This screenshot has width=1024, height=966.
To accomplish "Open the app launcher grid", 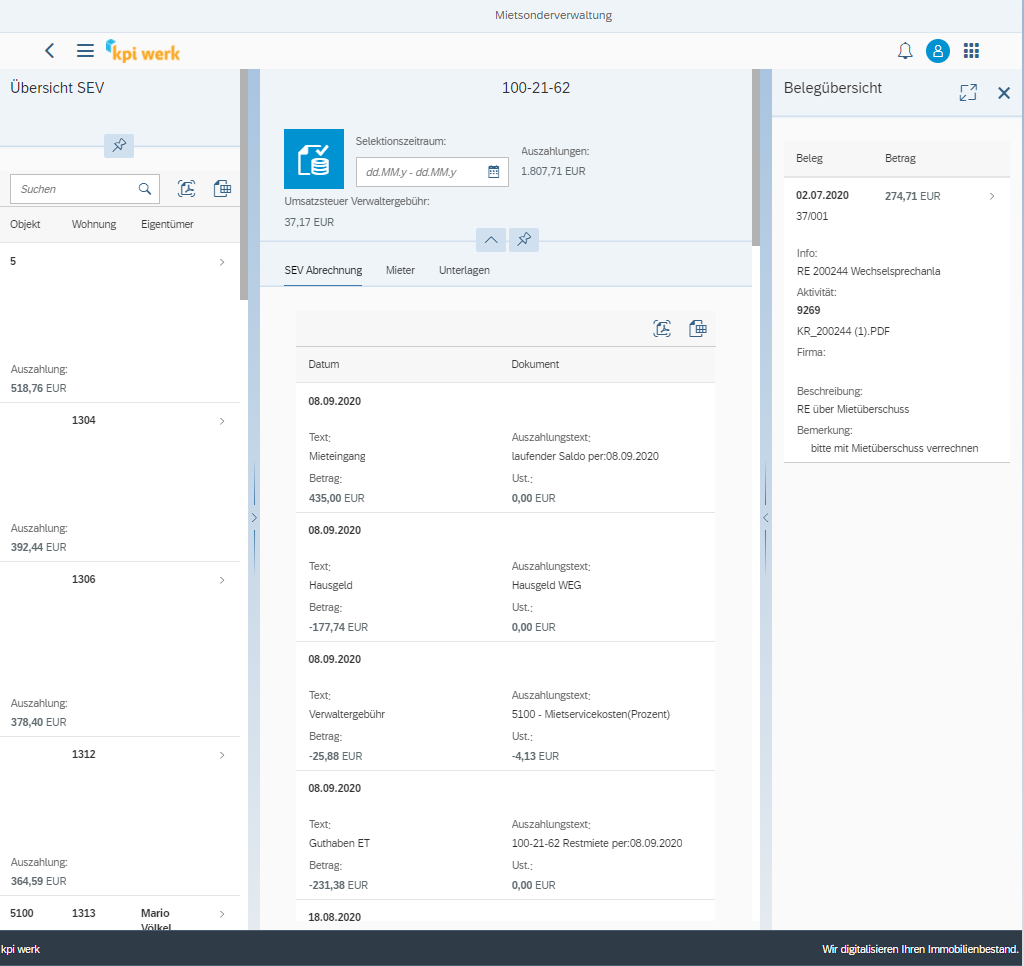I will click(x=971, y=51).
